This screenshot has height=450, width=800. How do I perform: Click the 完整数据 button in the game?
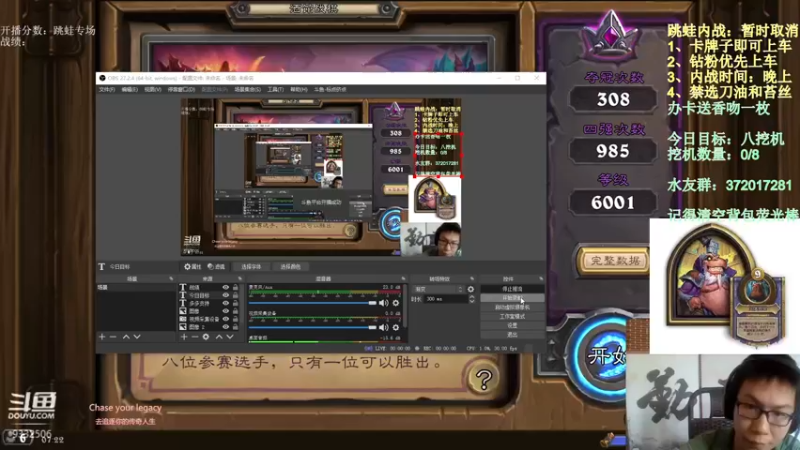[x=613, y=261]
